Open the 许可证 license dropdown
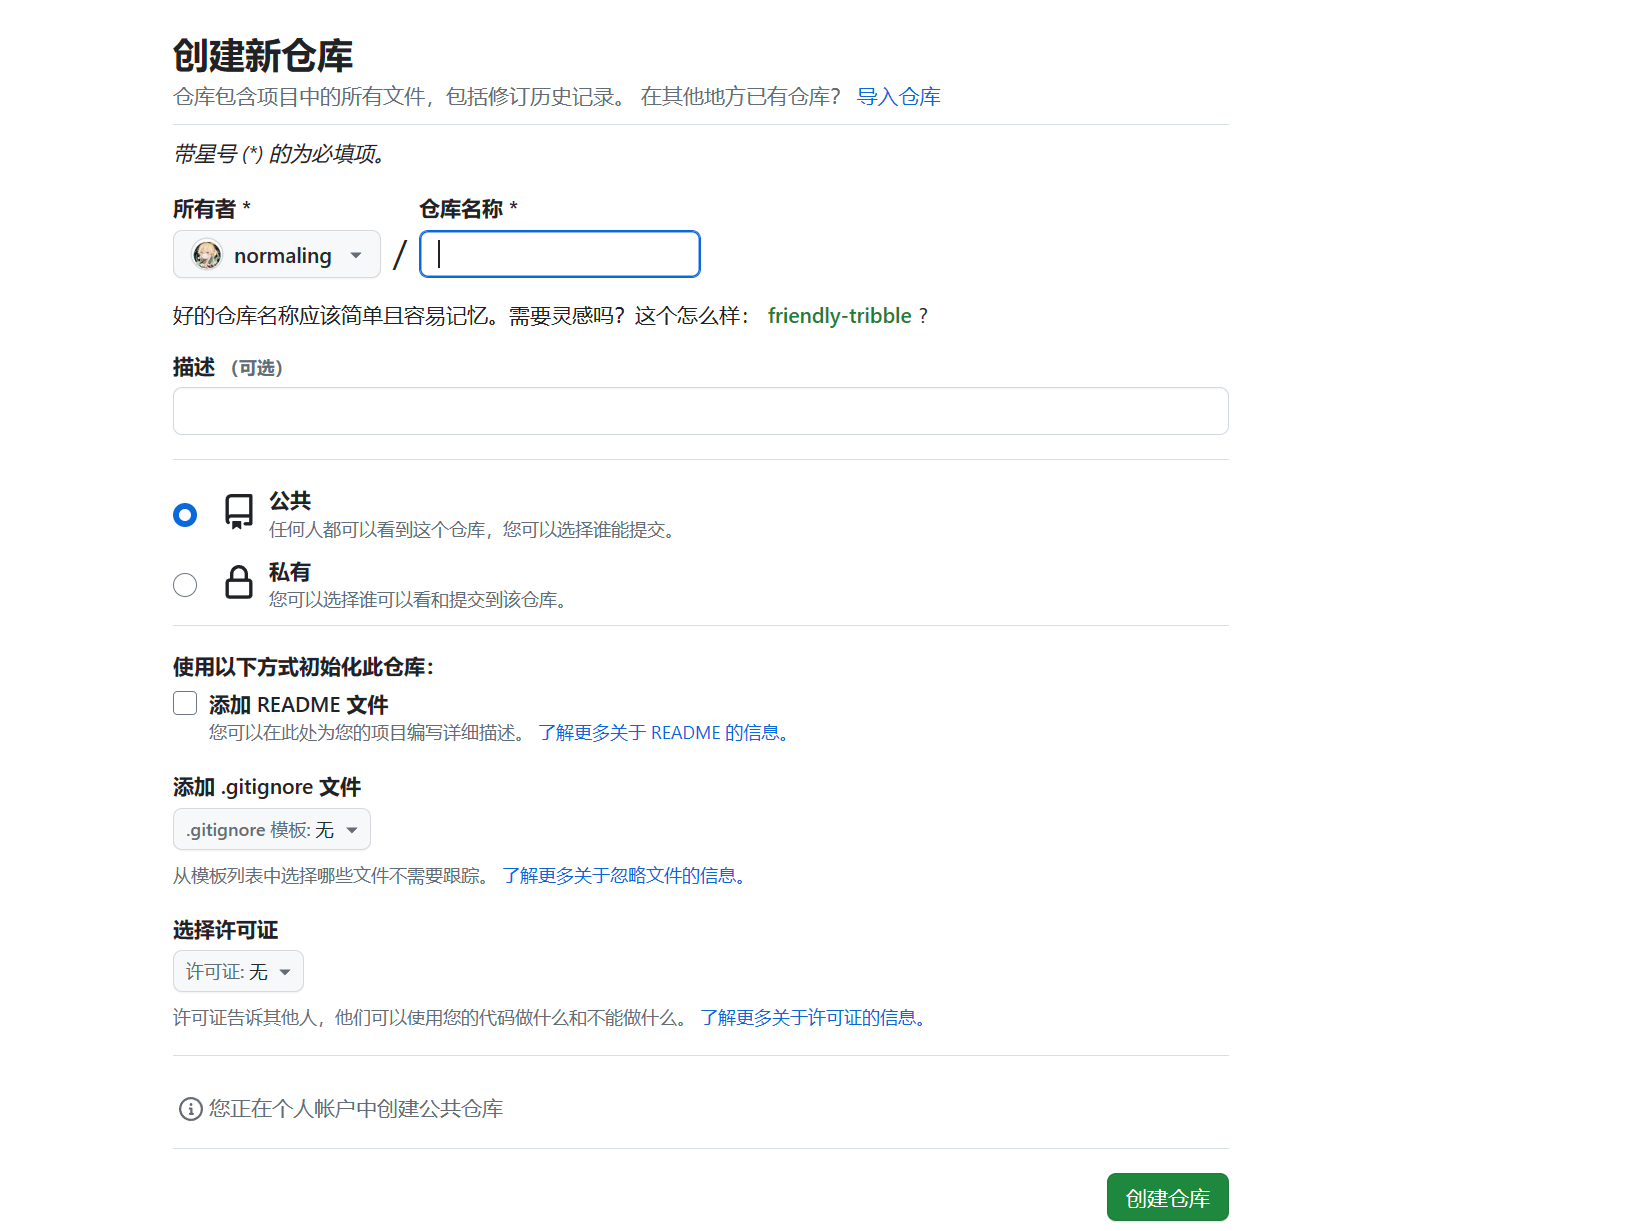The height and width of the screenshot is (1231, 1630). click(238, 972)
